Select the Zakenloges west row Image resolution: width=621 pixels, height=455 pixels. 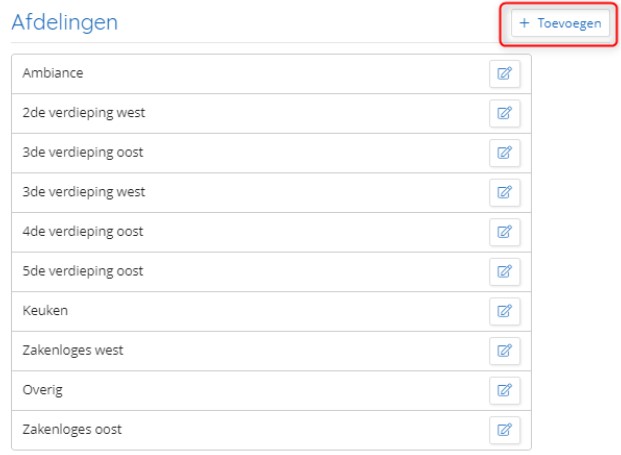(x=271, y=351)
